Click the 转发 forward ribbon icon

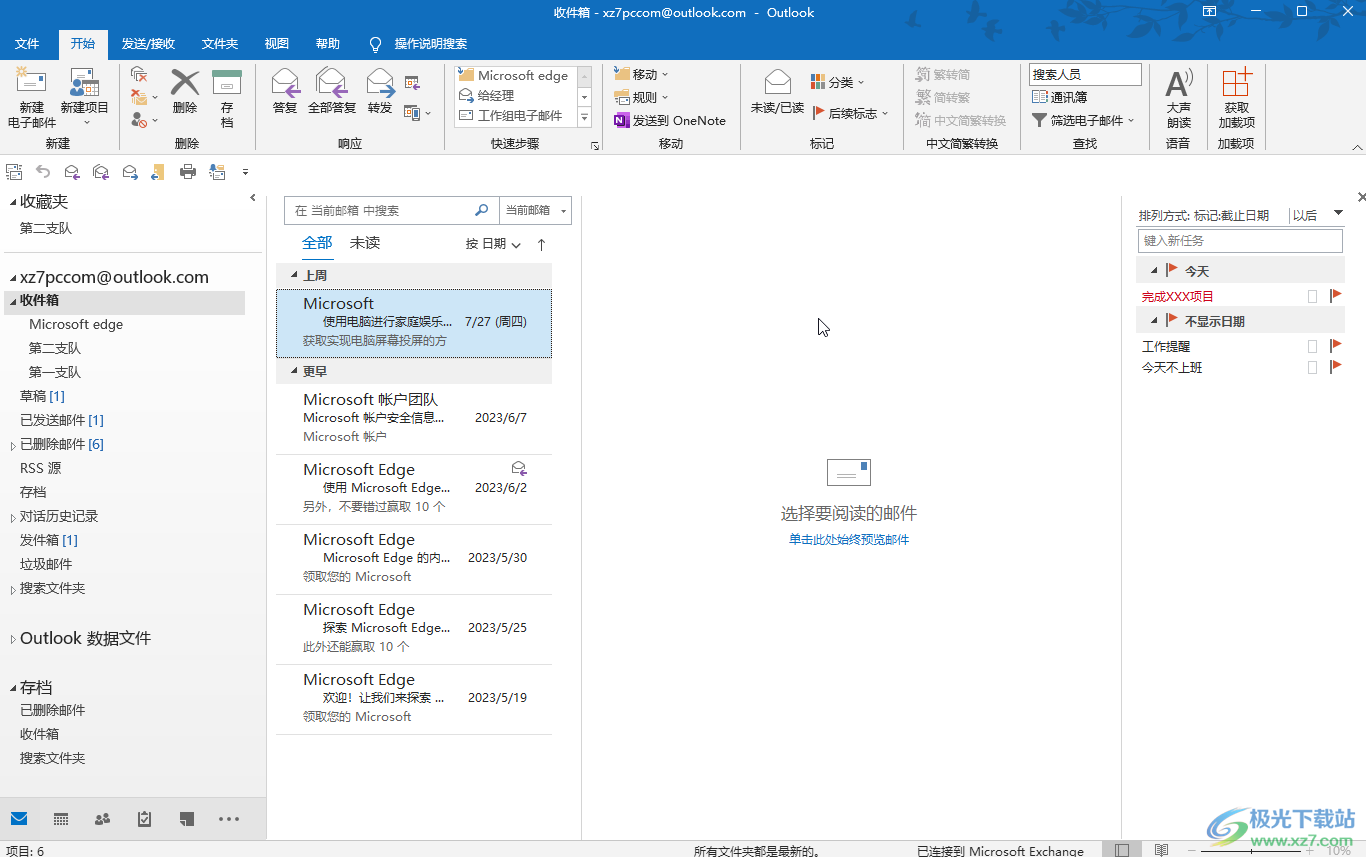(x=380, y=91)
